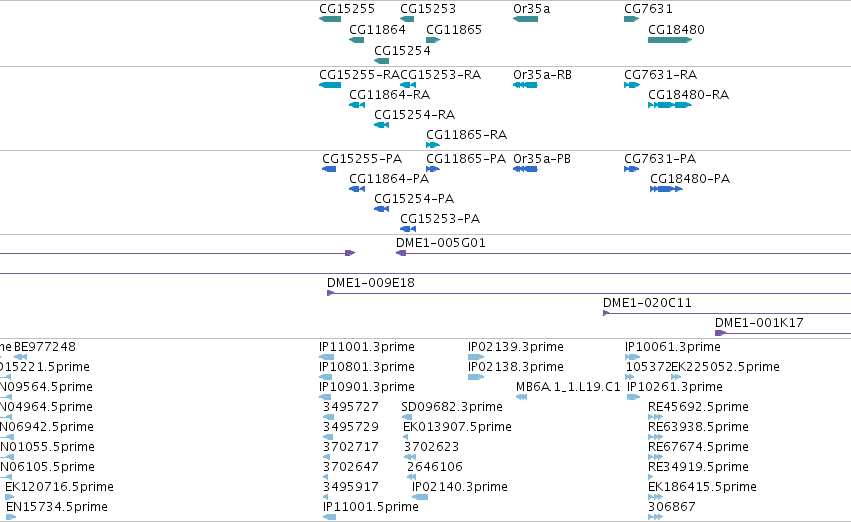This screenshot has height=522, width=851.
Task: Select EST IP02139.3prime
Action: point(476,357)
